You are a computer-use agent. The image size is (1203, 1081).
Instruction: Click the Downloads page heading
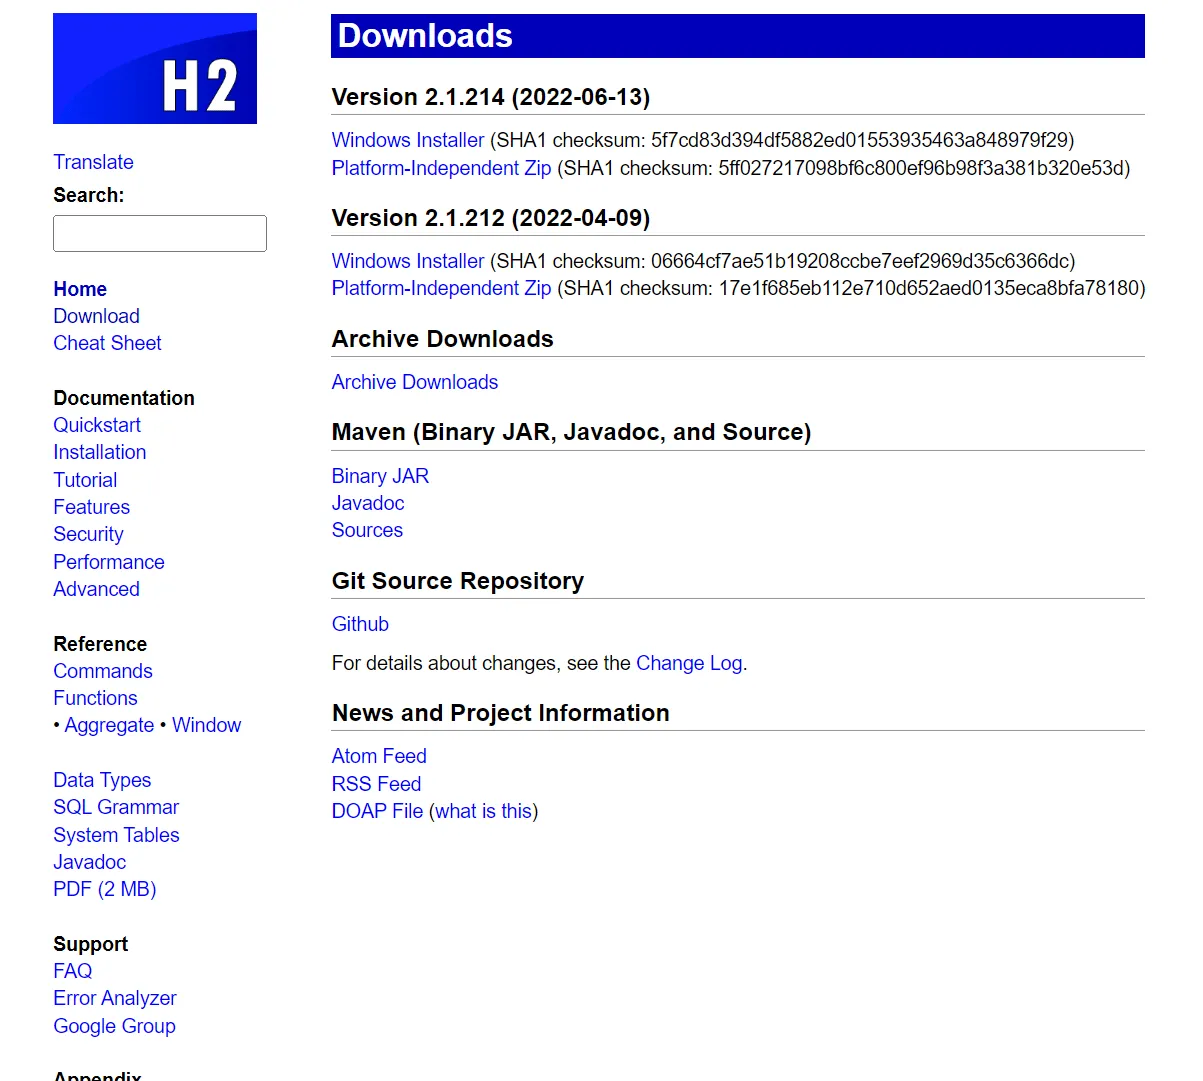[x=738, y=36]
